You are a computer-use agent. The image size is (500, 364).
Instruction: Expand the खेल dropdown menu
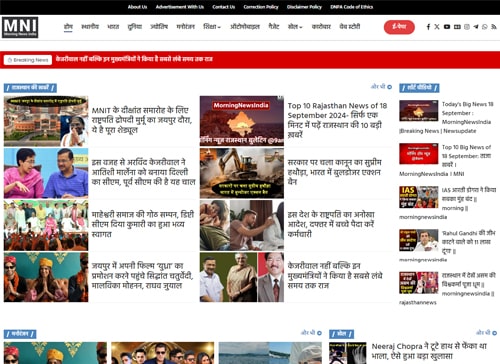(295, 27)
